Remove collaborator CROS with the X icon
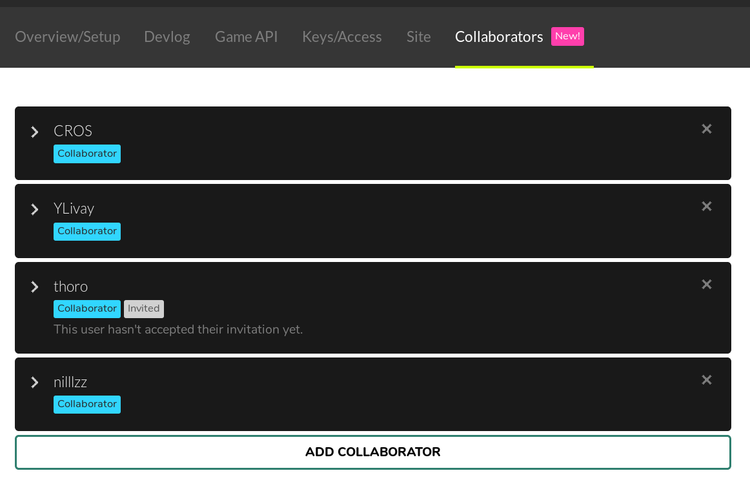This screenshot has width=750, height=493. pos(706,129)
